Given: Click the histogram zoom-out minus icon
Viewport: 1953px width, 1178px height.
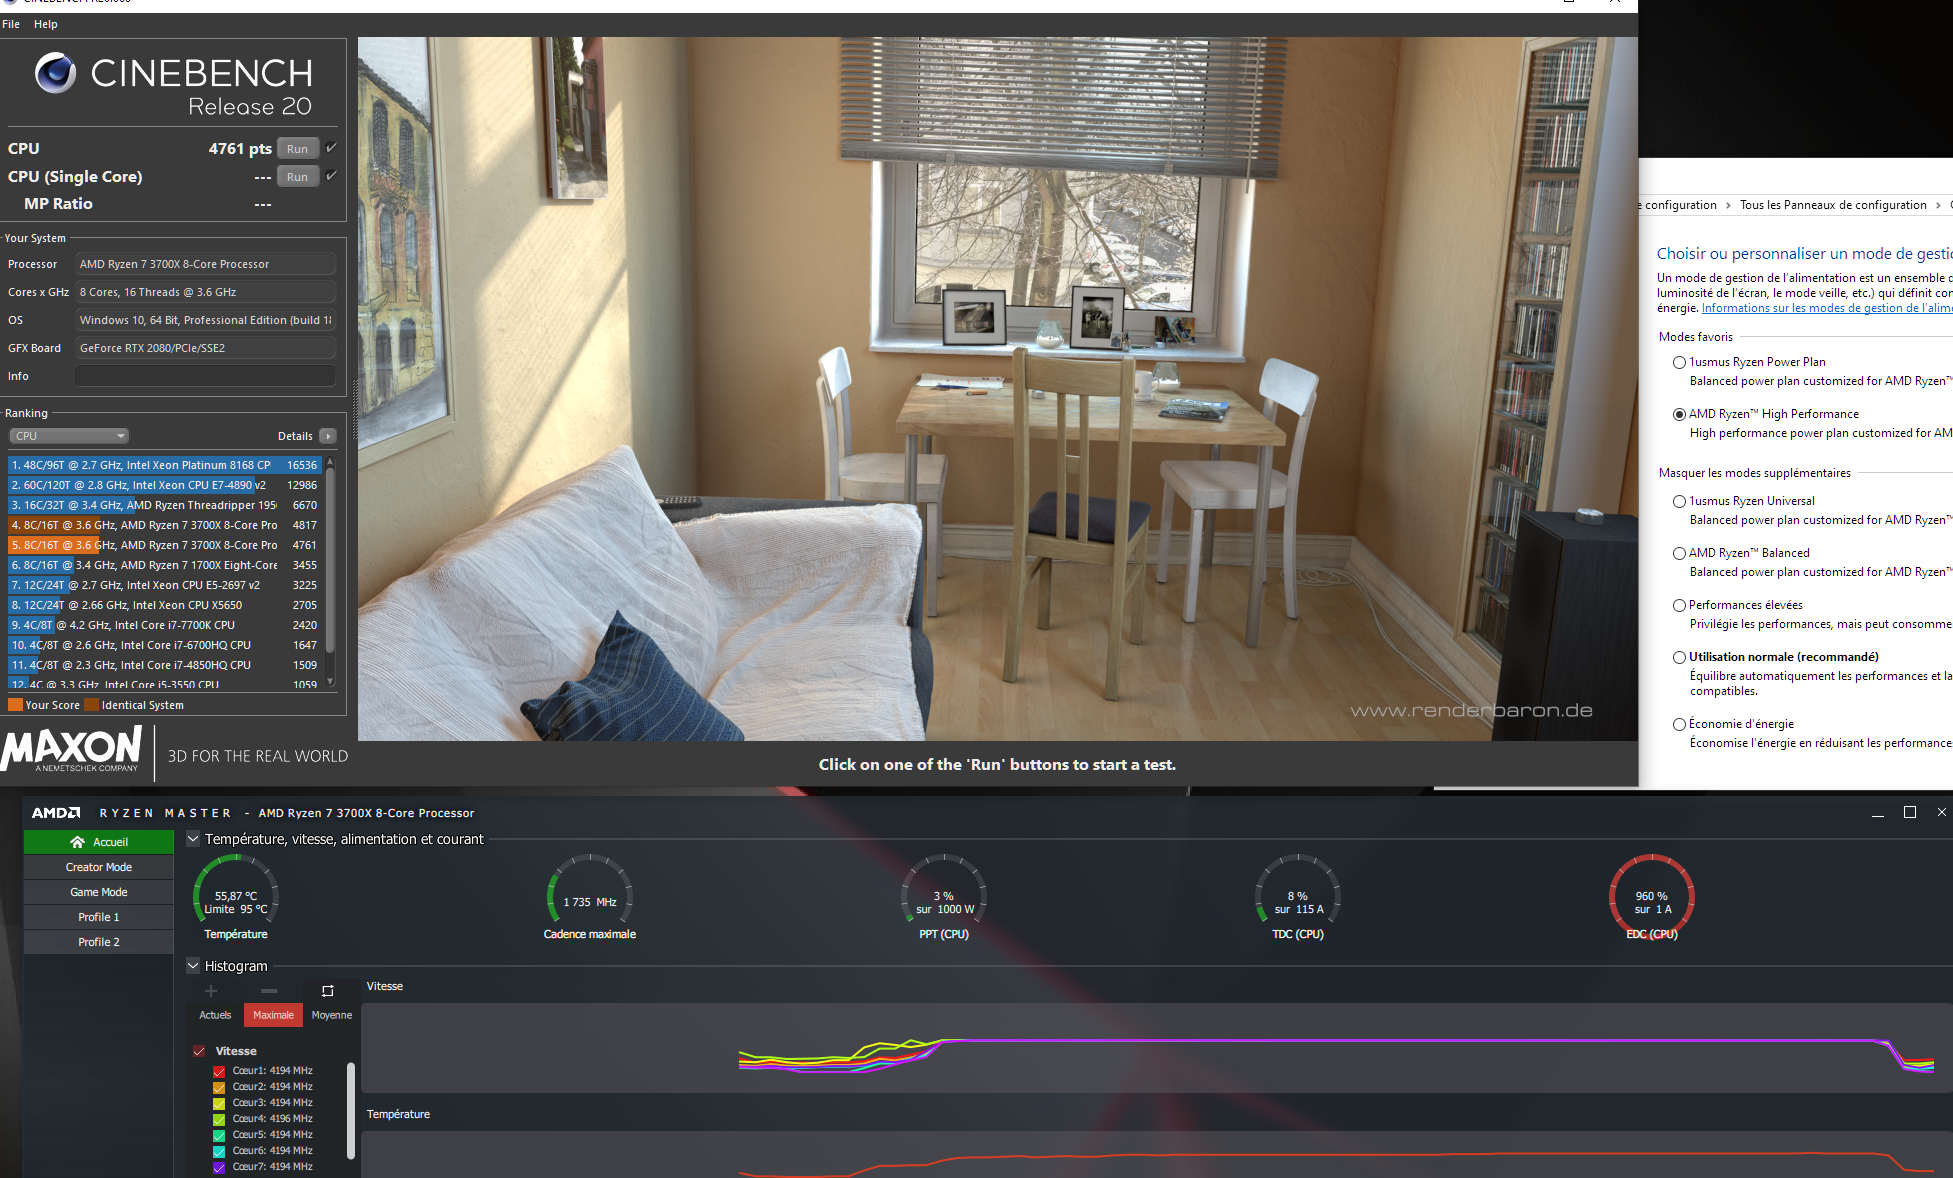Looking at the screenshot, I should coord(269,991).
